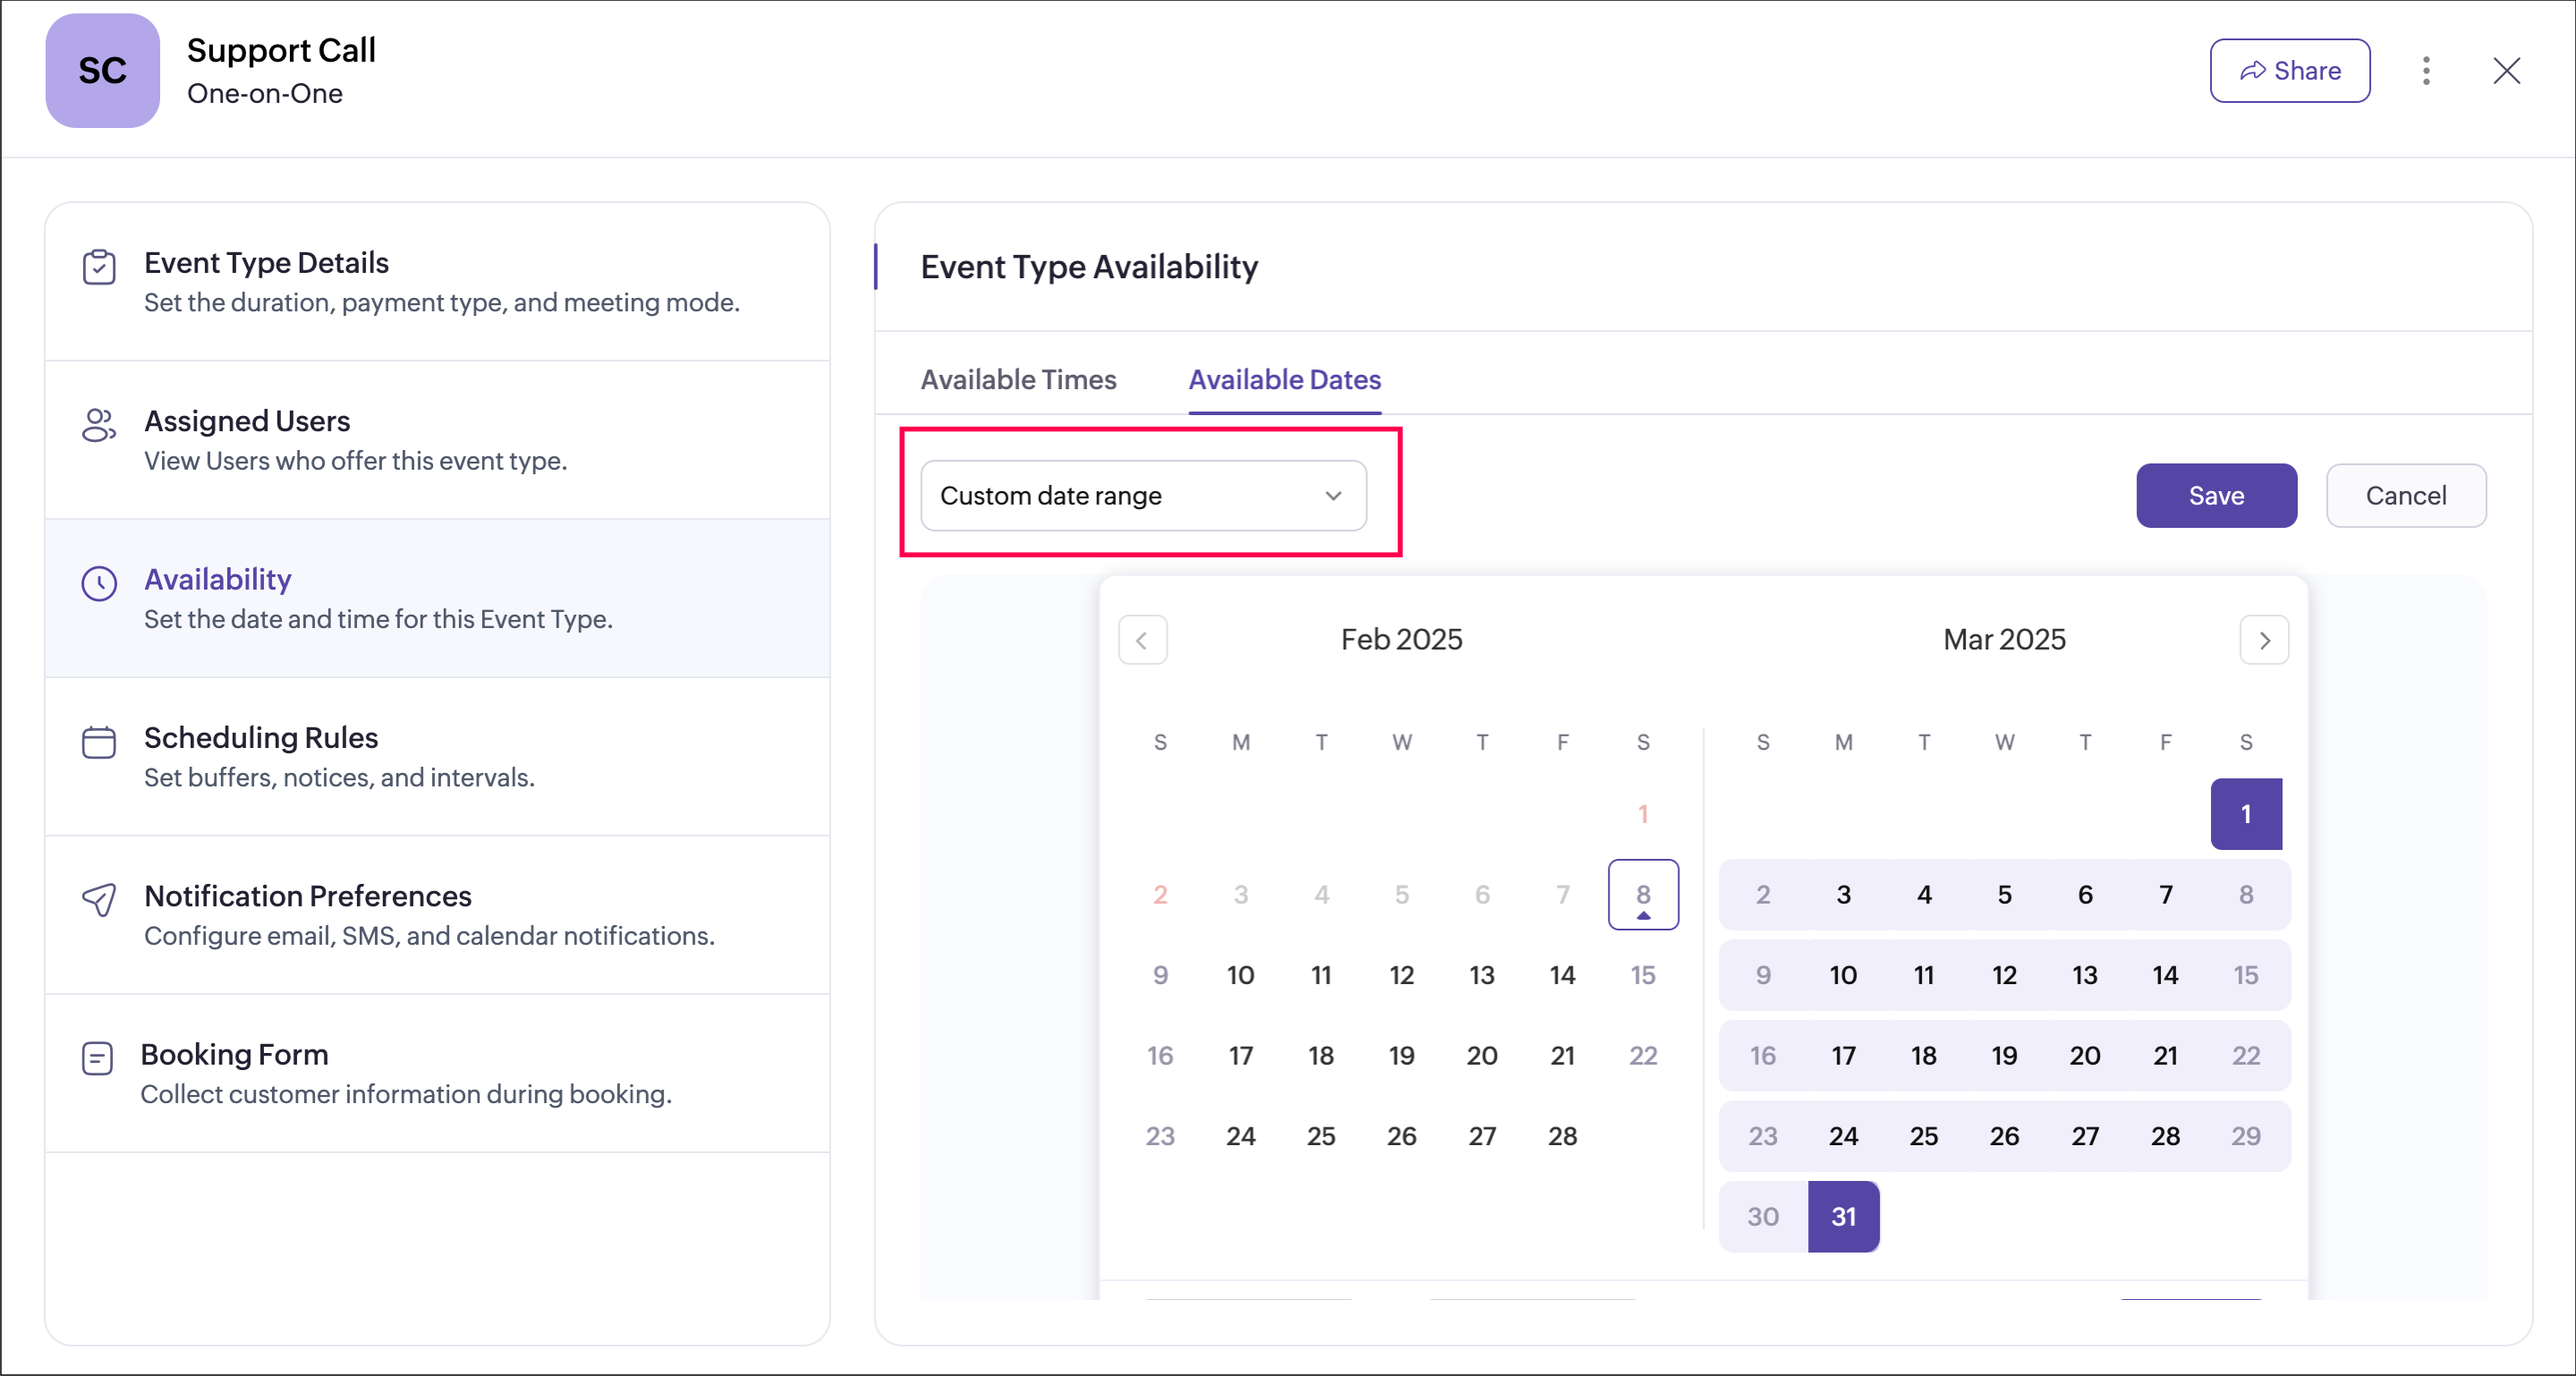
Task: Click the Cancel button
Action: point(2405,496)
